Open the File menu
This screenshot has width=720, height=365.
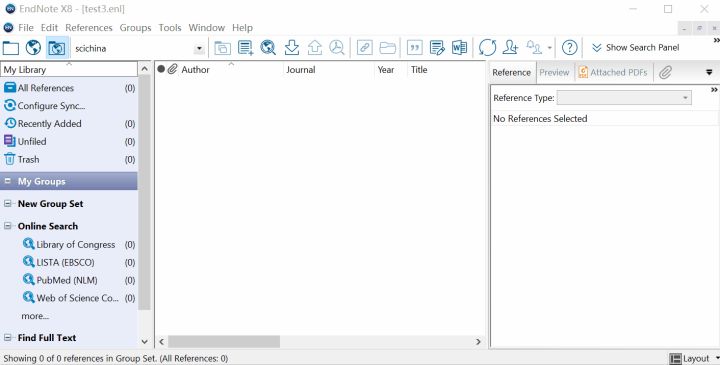pos(26,28)
